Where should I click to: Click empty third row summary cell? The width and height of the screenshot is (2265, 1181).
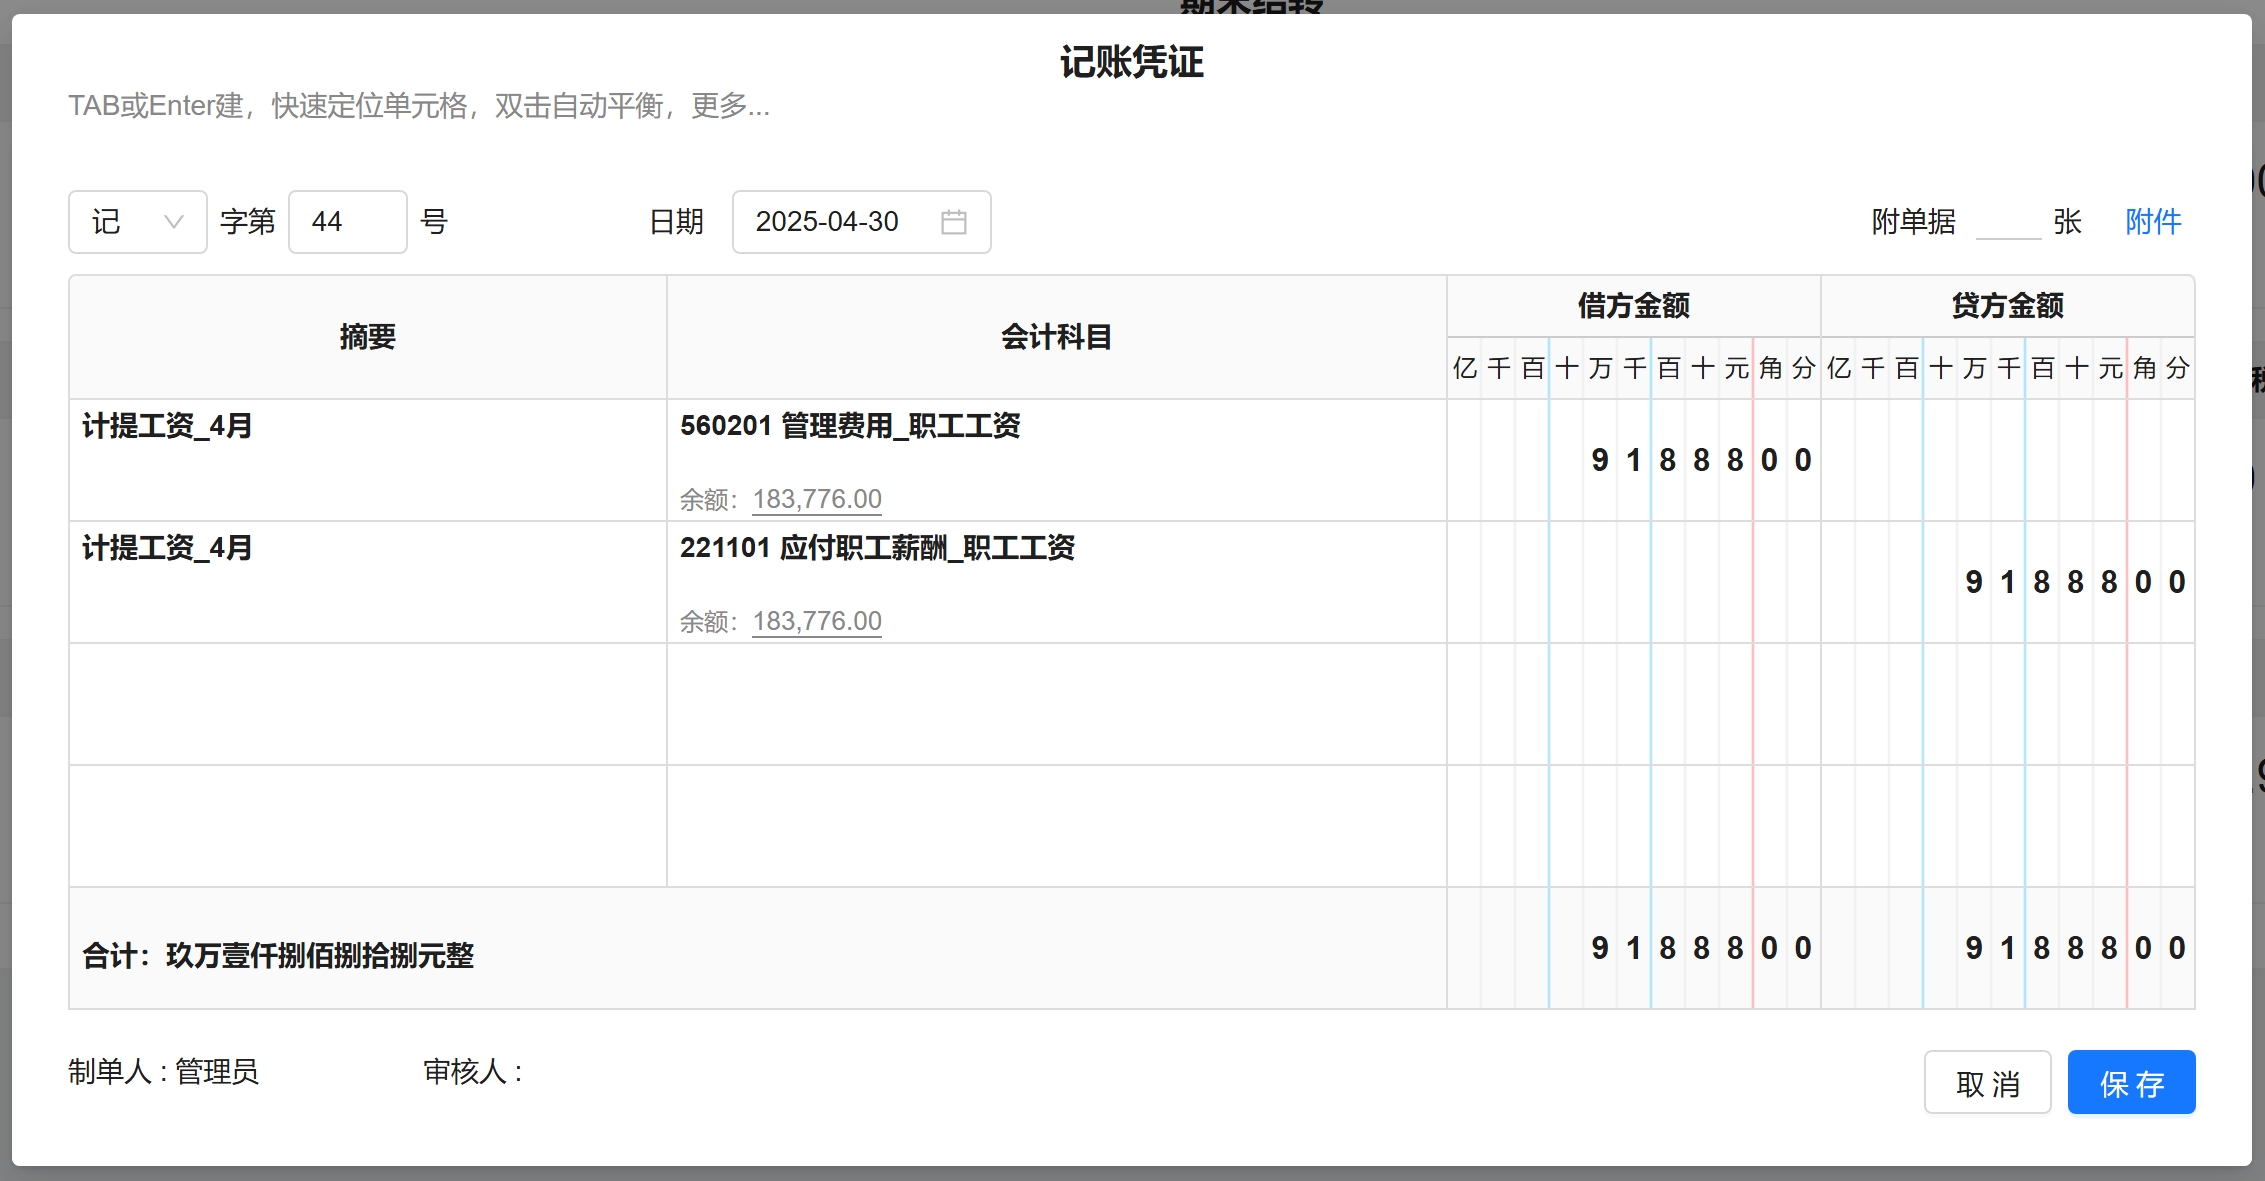tap(367, 704)
